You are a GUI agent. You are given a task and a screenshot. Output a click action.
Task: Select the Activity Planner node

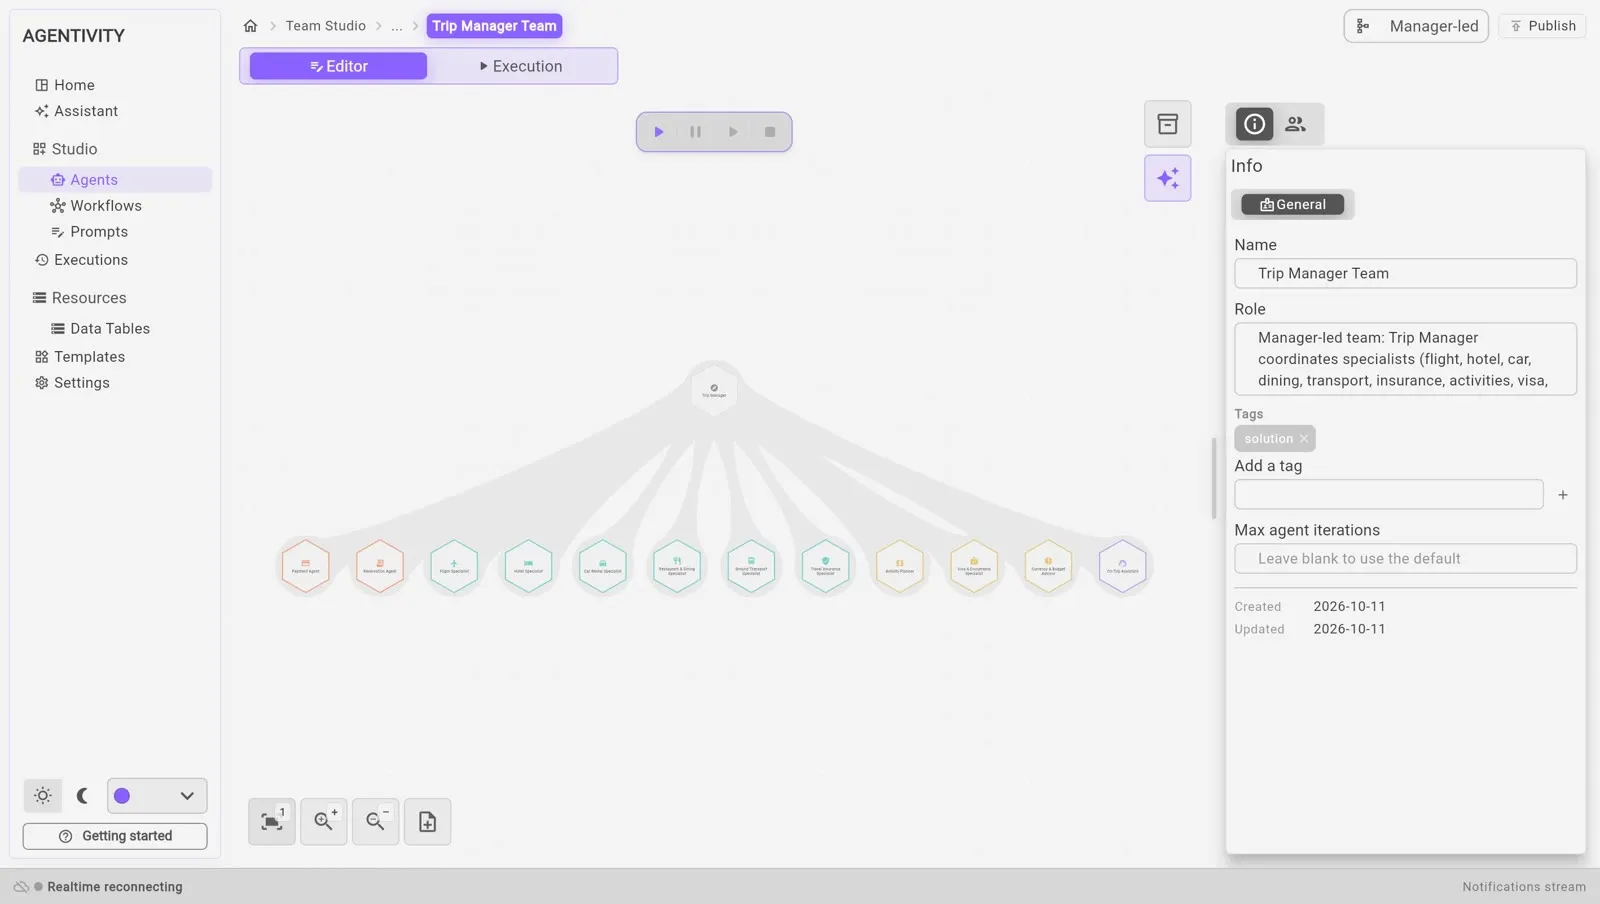pyautogui.click(x=900, y=566)
